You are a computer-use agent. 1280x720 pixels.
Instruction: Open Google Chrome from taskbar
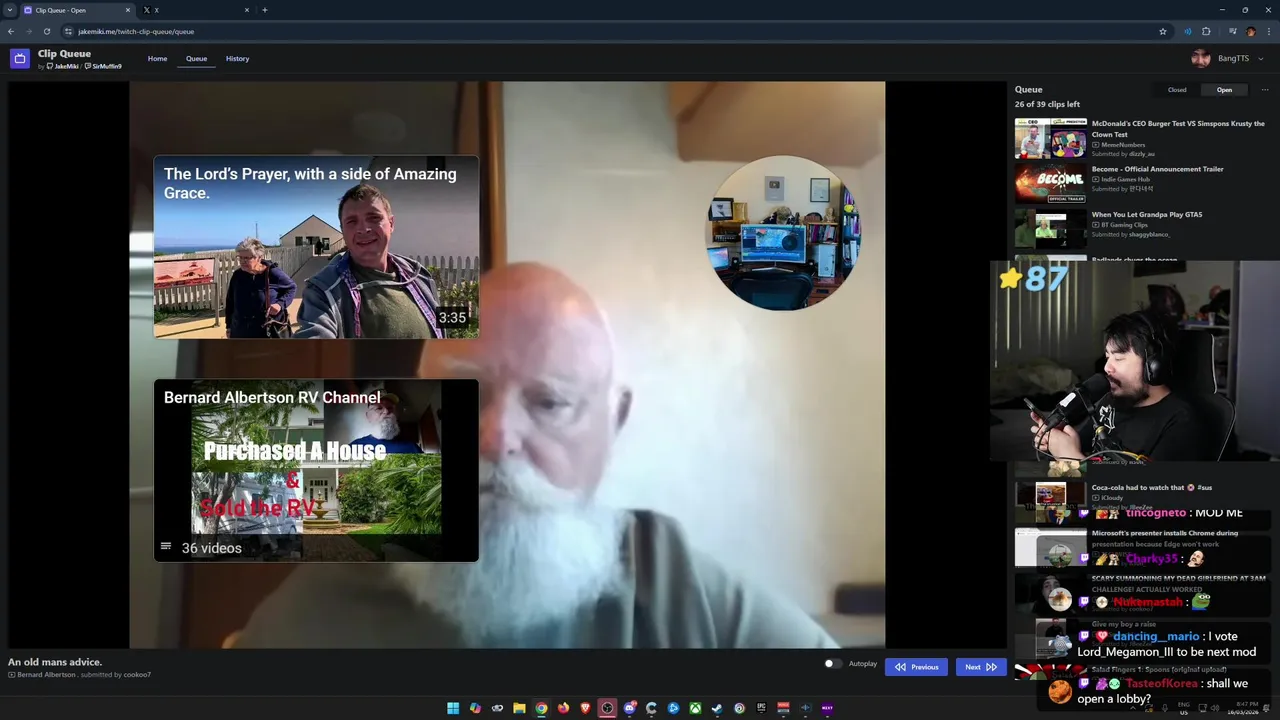(541, 708)
